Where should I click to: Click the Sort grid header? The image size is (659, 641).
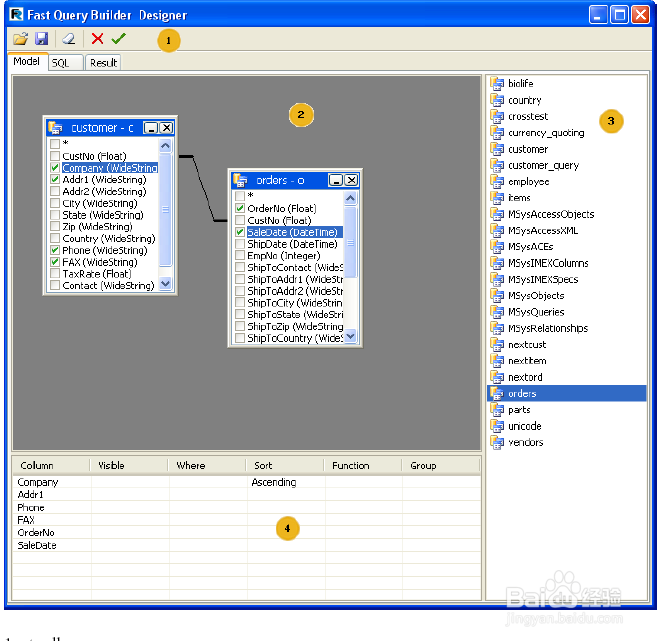click(285, 466)
